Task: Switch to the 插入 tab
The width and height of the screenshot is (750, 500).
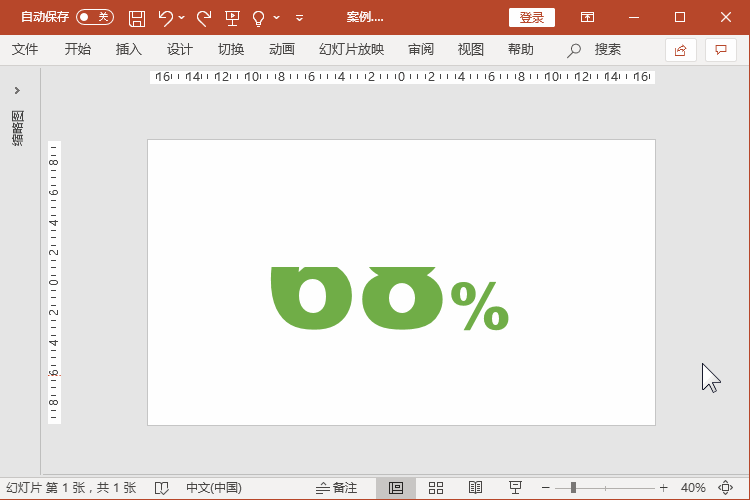Action: (129, 49)
